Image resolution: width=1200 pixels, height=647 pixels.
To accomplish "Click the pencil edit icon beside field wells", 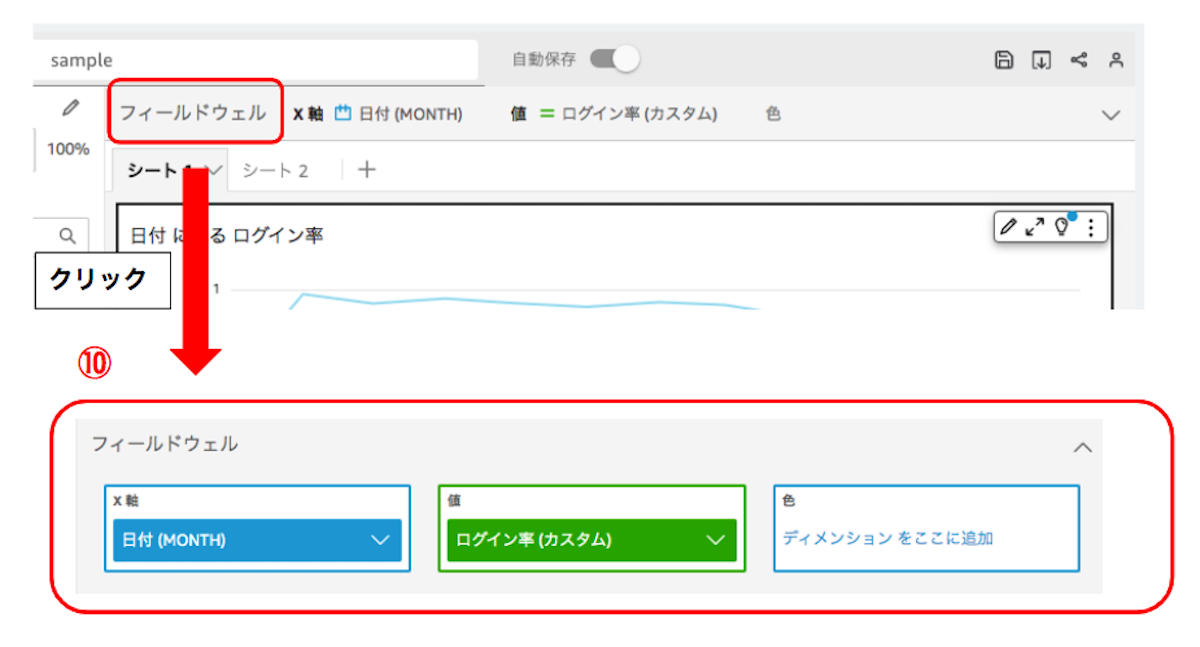I will click(70, 108).
